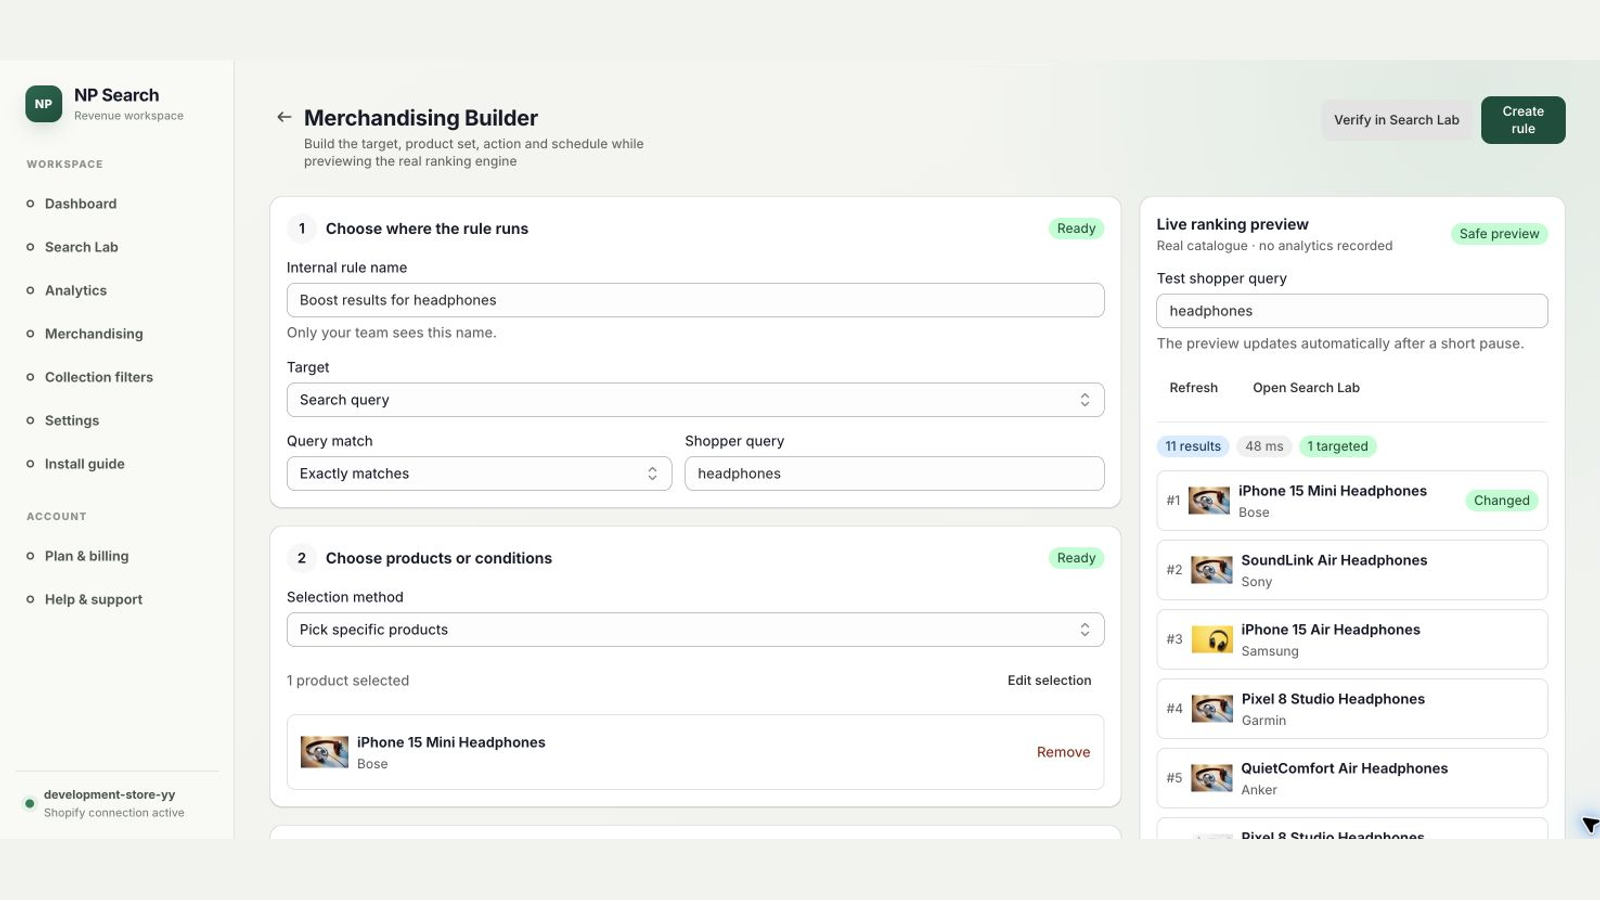
Task: Remove iPhone 15 Mini Headphones from selection
Action: click(1063, 752)
